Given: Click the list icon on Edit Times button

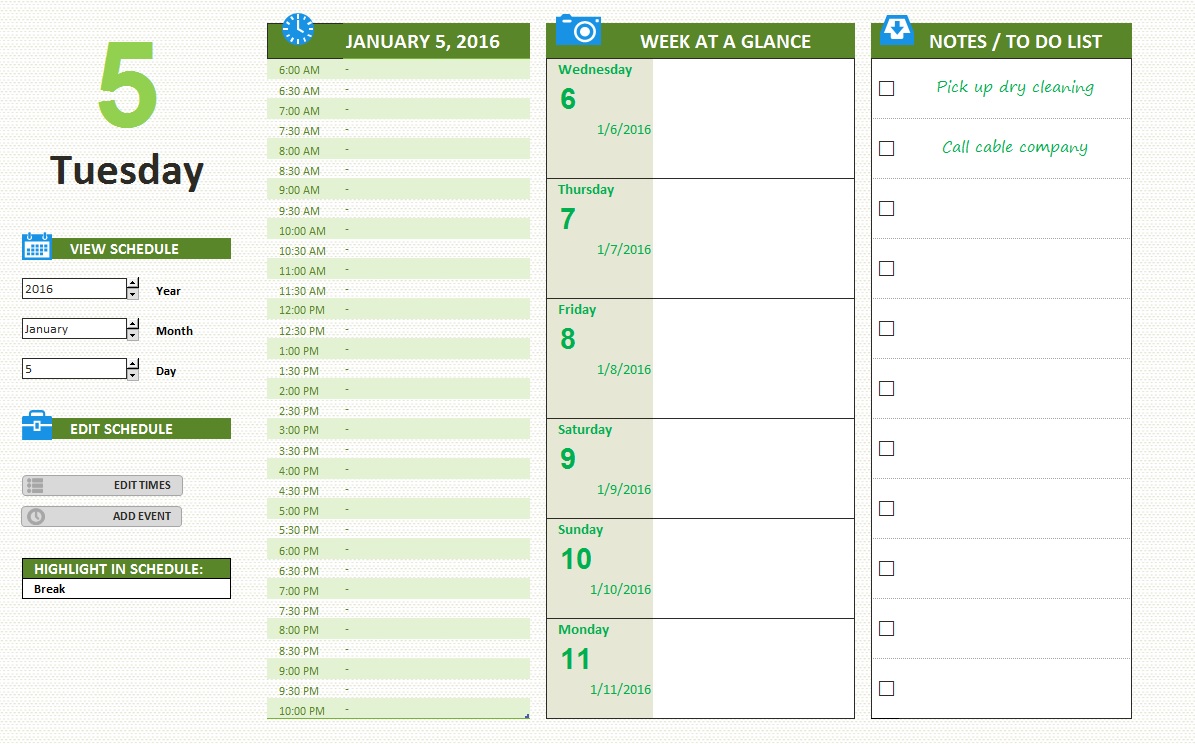Looking at the screenshot, I should [x=36, y=486].
